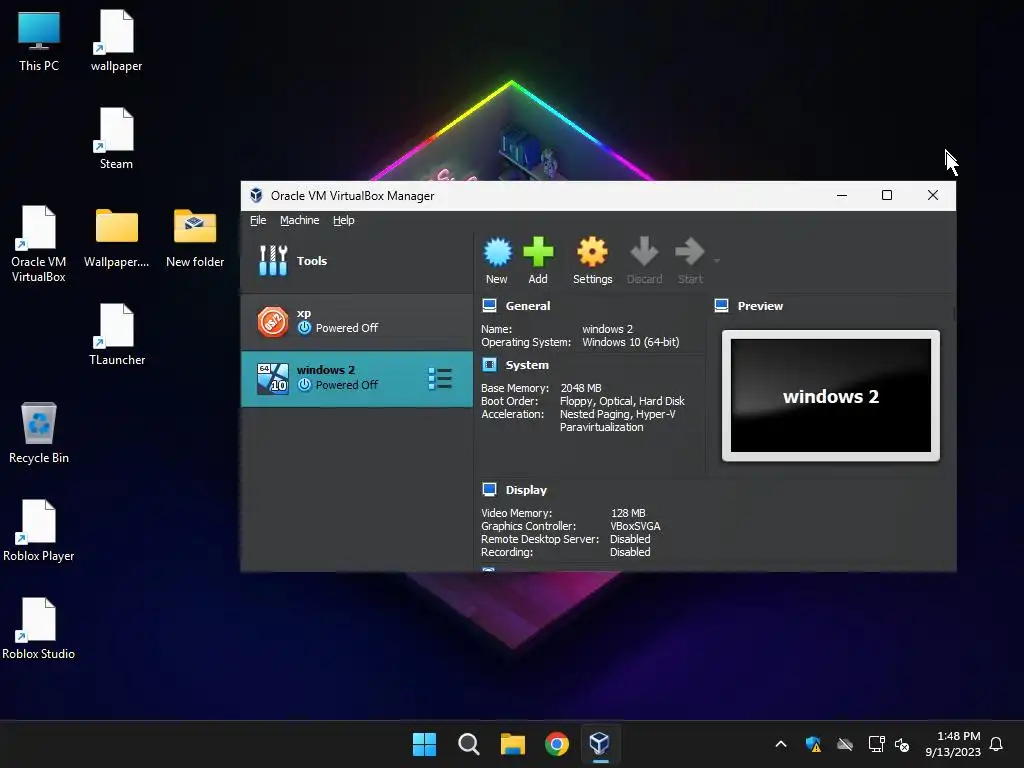This screenshot has width=1024, height=768.
Task: Click Video Memory value 128 MB
Action: [628, 513]
